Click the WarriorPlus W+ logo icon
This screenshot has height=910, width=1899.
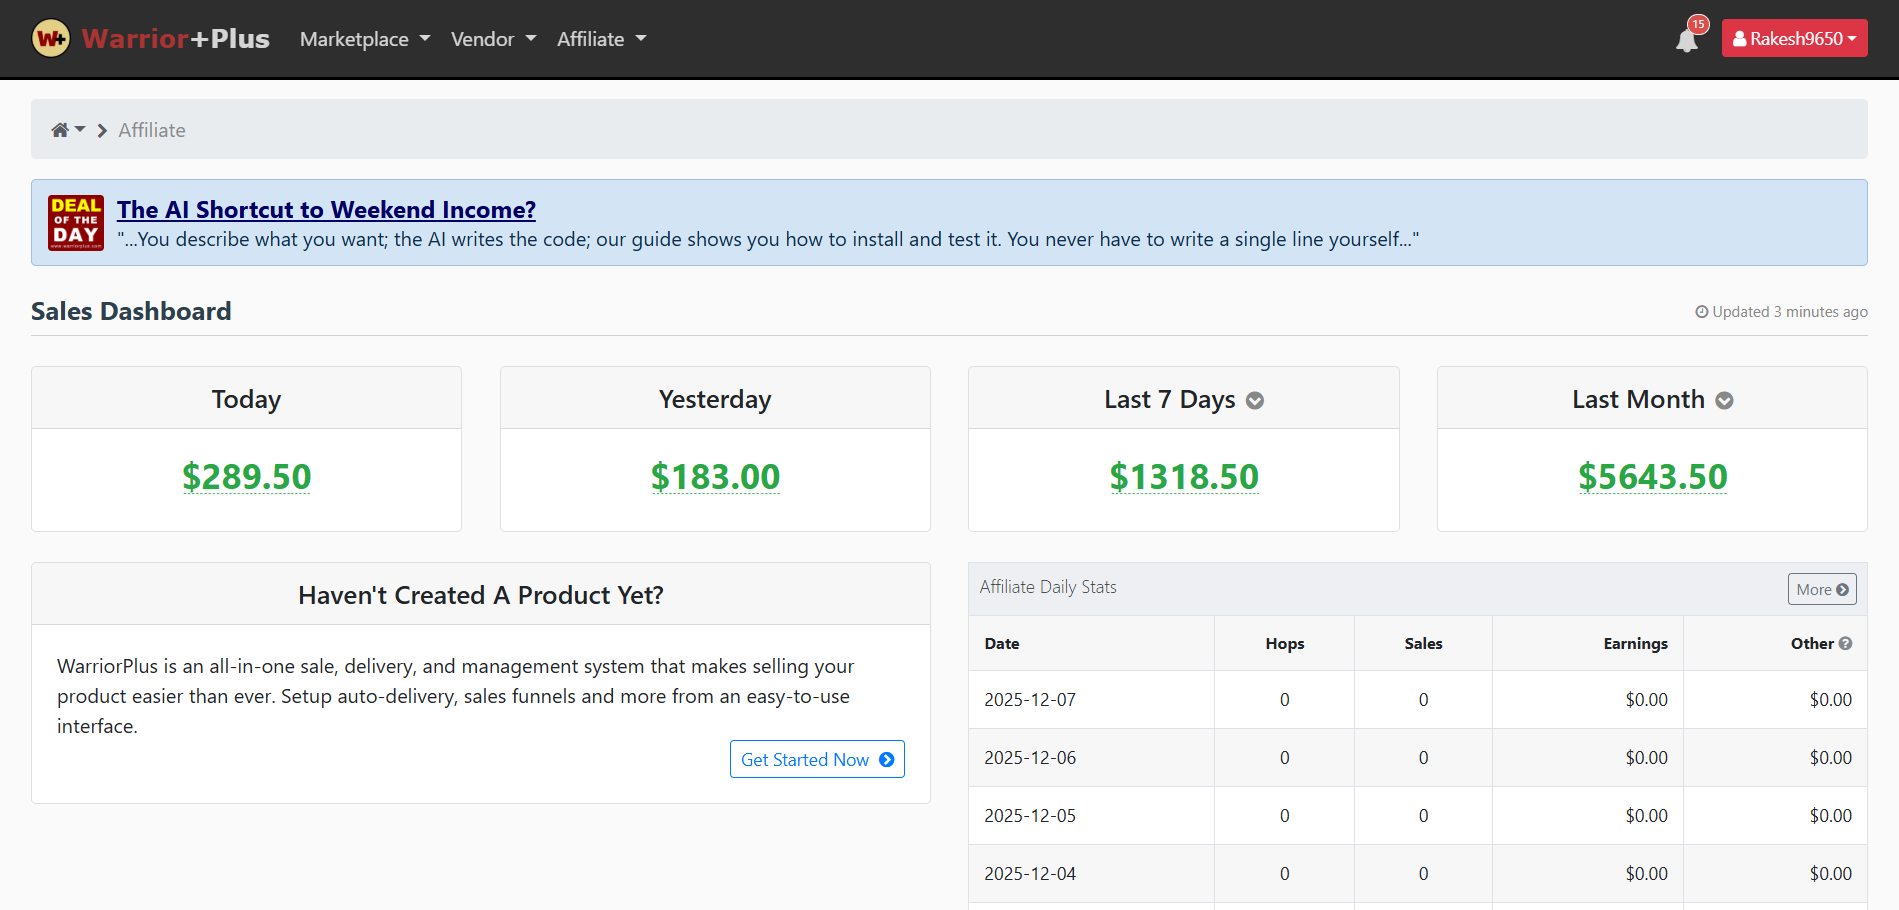pyautogui.click(x=51, y=39)
